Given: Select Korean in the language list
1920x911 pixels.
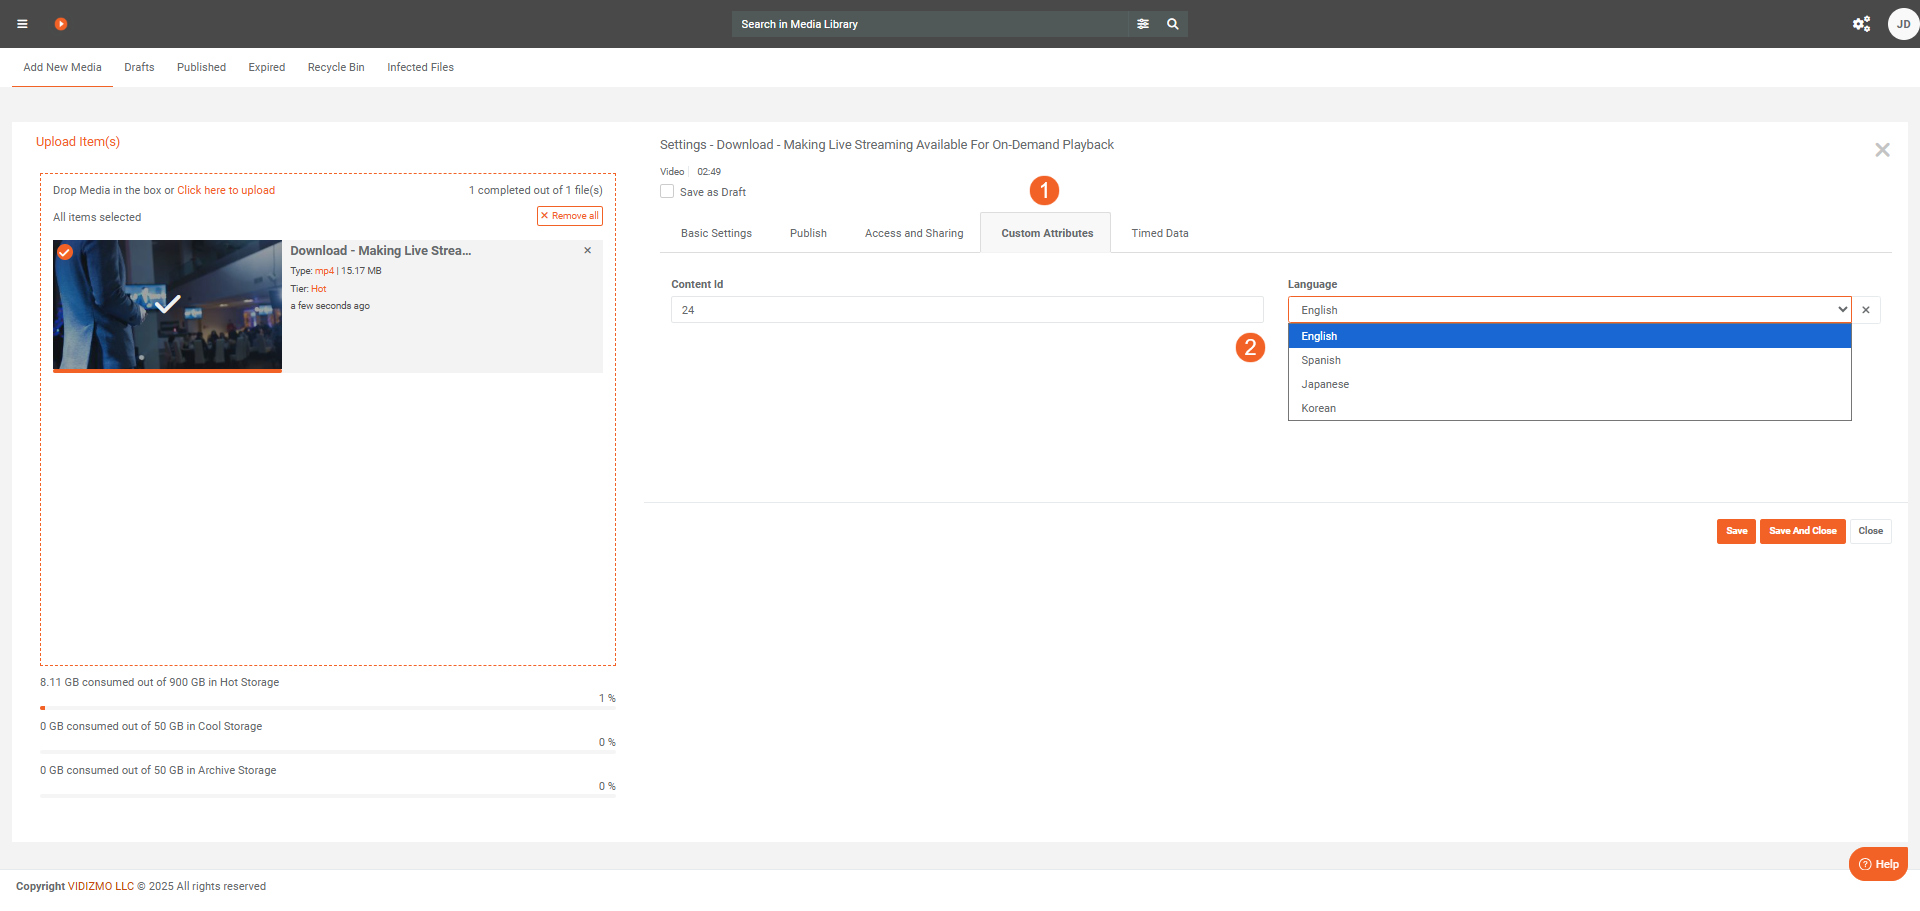Looking at the screenshot, I should pyautogui.click(x=1318, y=408).
